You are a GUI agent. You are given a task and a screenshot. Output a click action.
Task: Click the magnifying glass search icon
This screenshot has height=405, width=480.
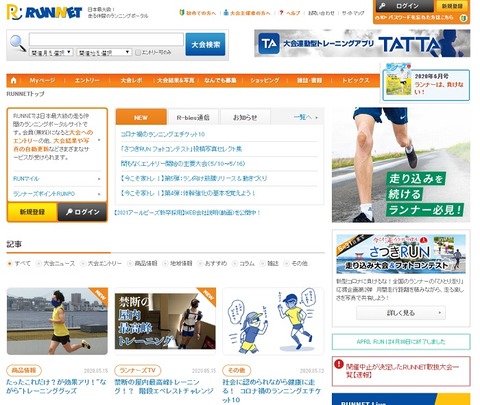18,44
